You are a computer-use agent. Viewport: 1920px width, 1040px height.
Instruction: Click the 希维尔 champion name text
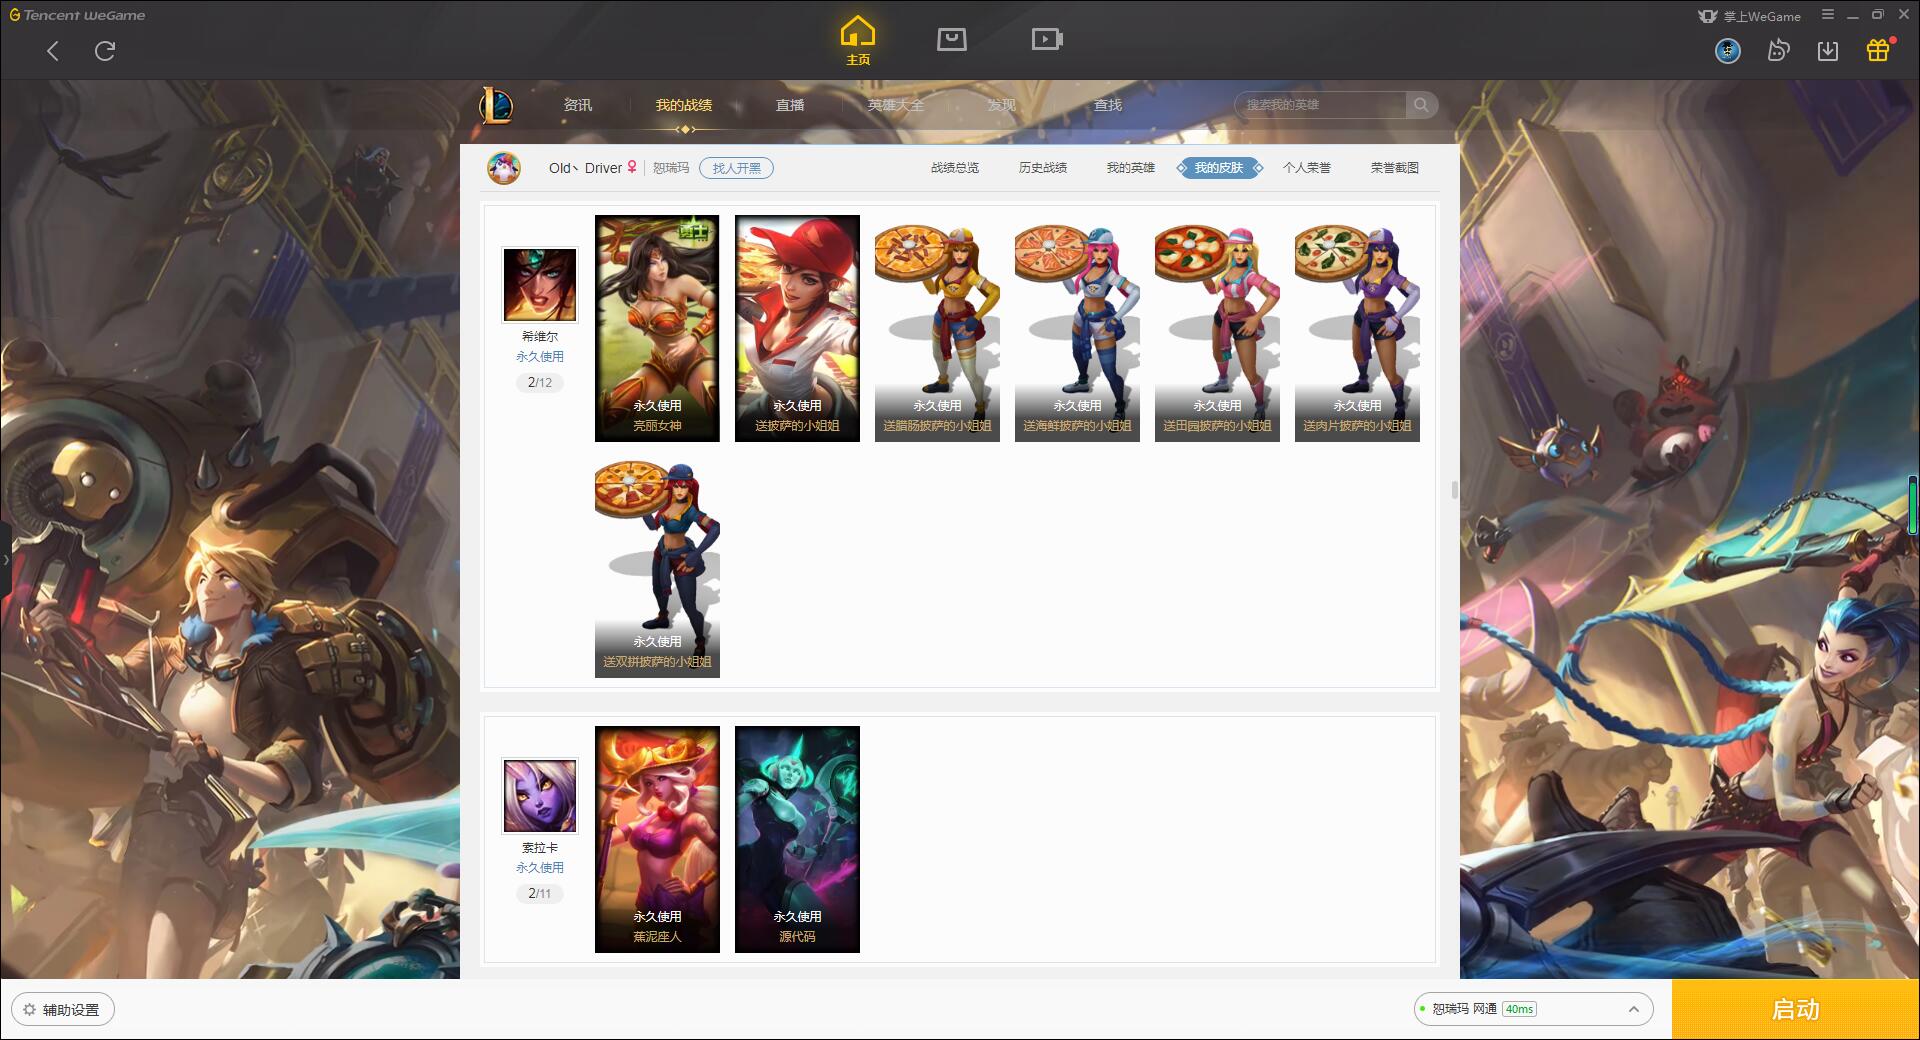point(540,337)
